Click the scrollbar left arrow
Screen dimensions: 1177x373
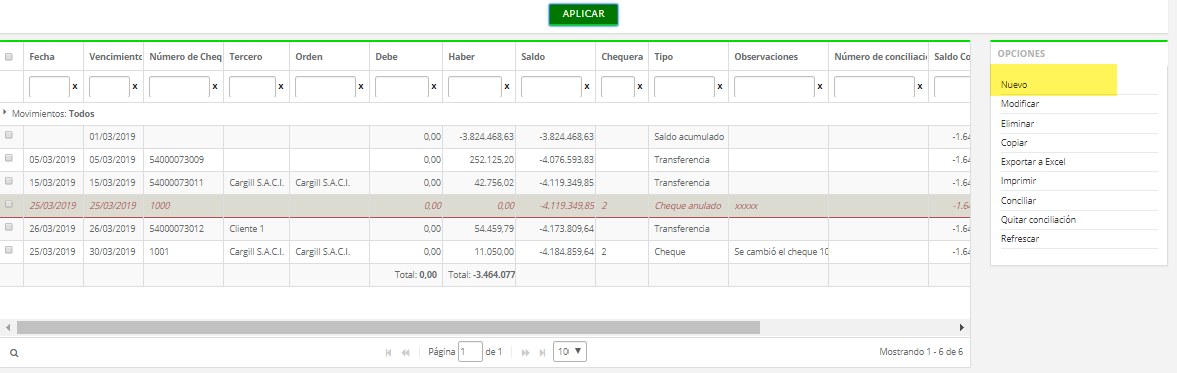point(8,328)
